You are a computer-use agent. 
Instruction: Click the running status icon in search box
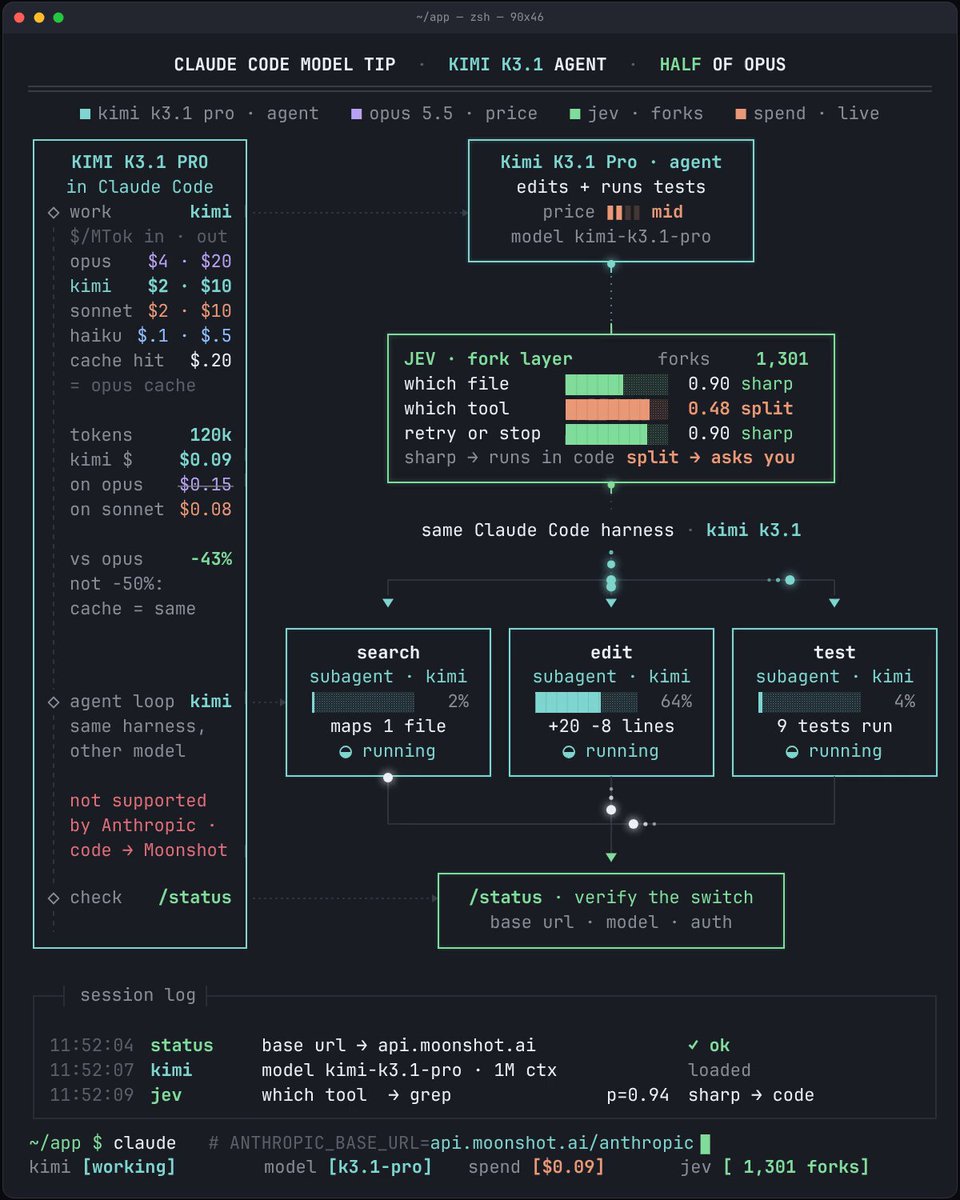(x=345, y=751)
